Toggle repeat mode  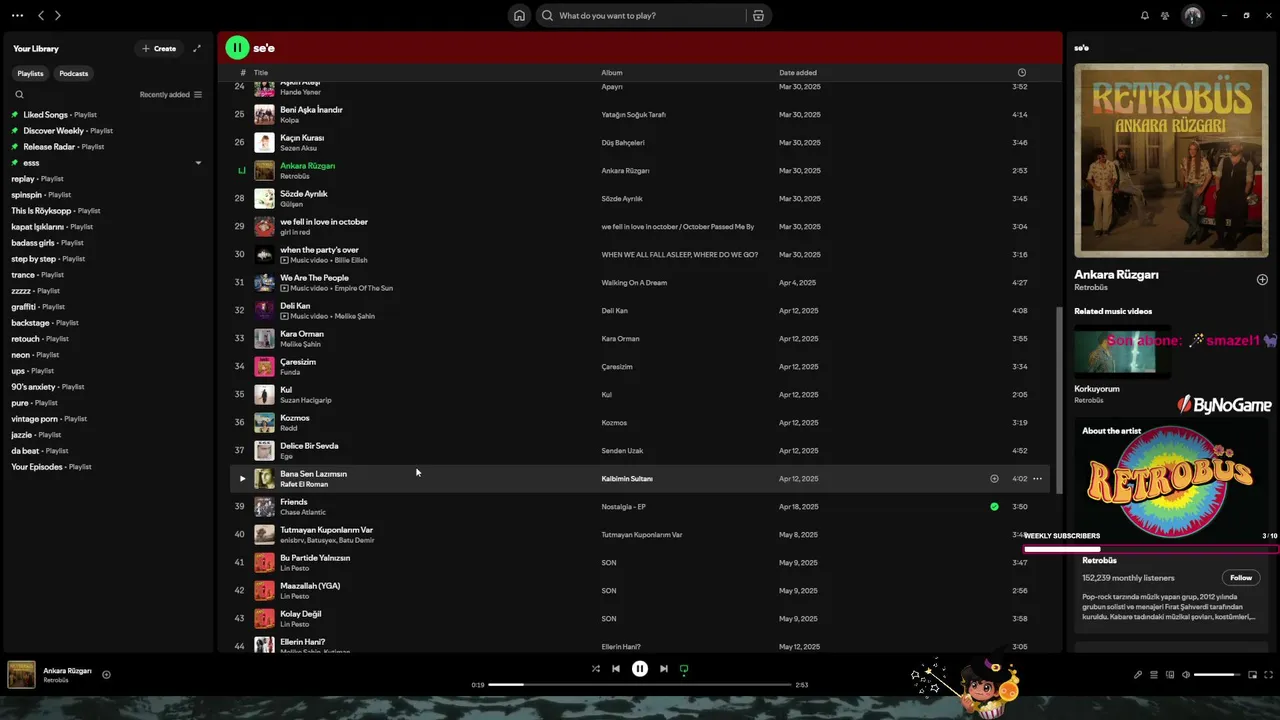(684, 669)
